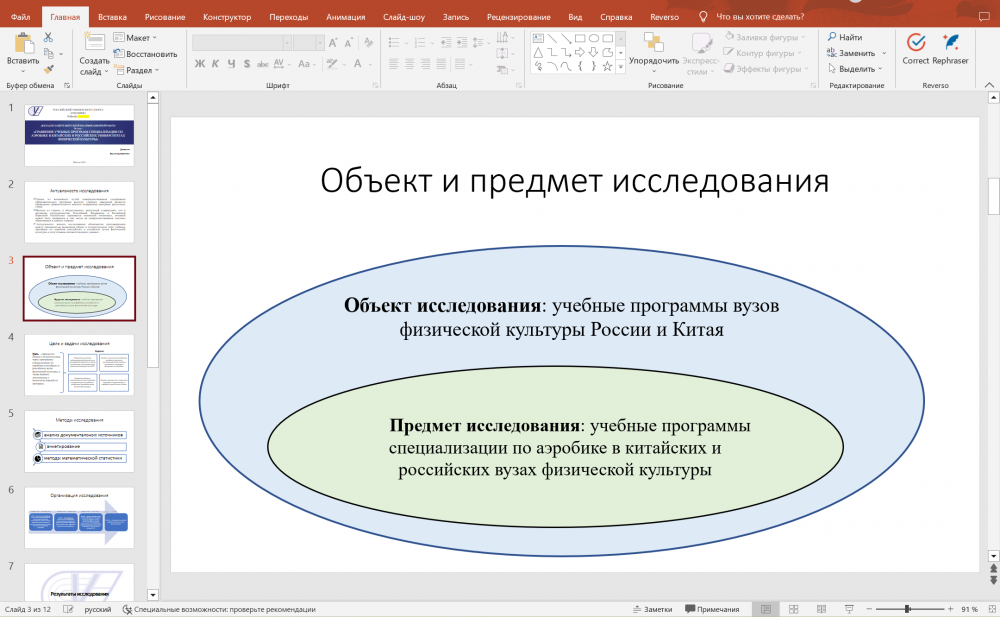Select slide 1 thumbnail
Screen dimensions: 1000x617
click(79, 135)
